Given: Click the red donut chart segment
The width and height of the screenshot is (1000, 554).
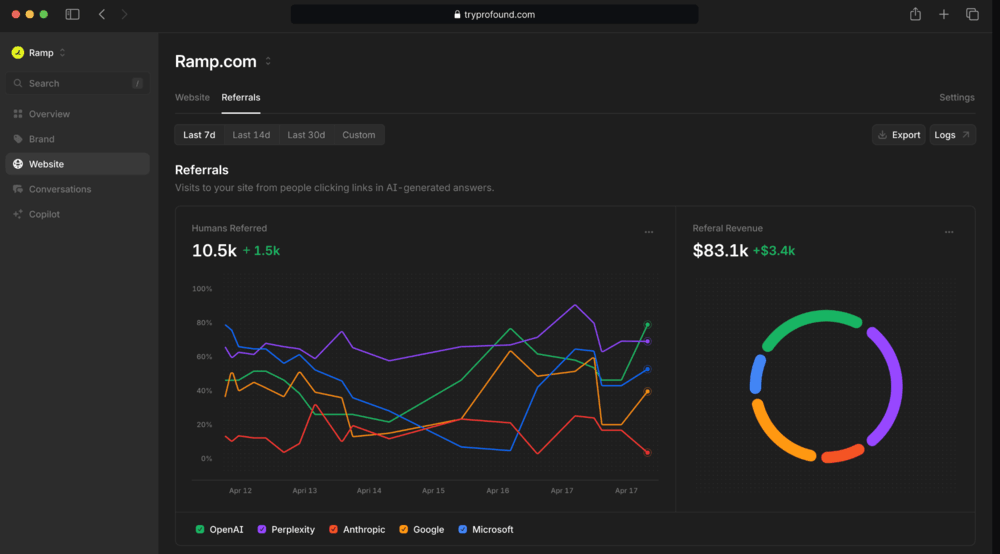Looking at the screenshot, I should [843, 454].
